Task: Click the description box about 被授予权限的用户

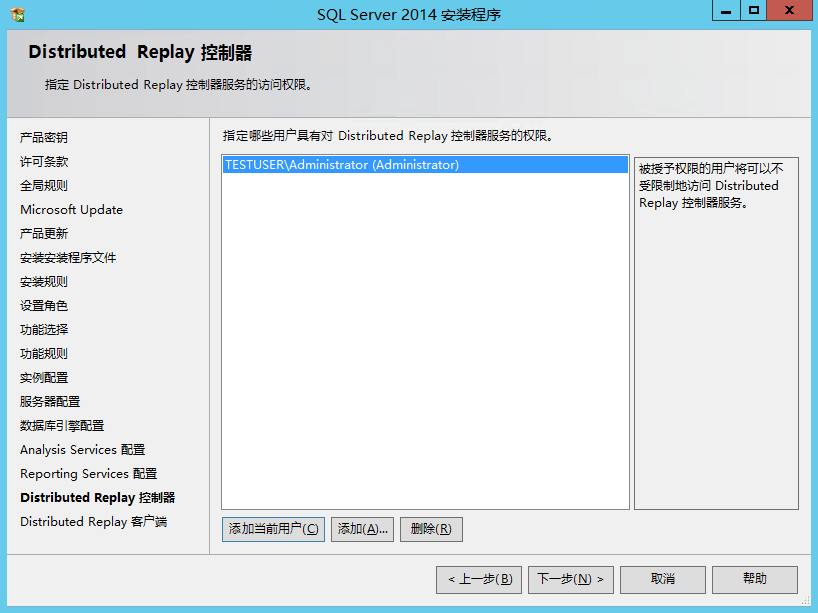Action: [716, 333]
